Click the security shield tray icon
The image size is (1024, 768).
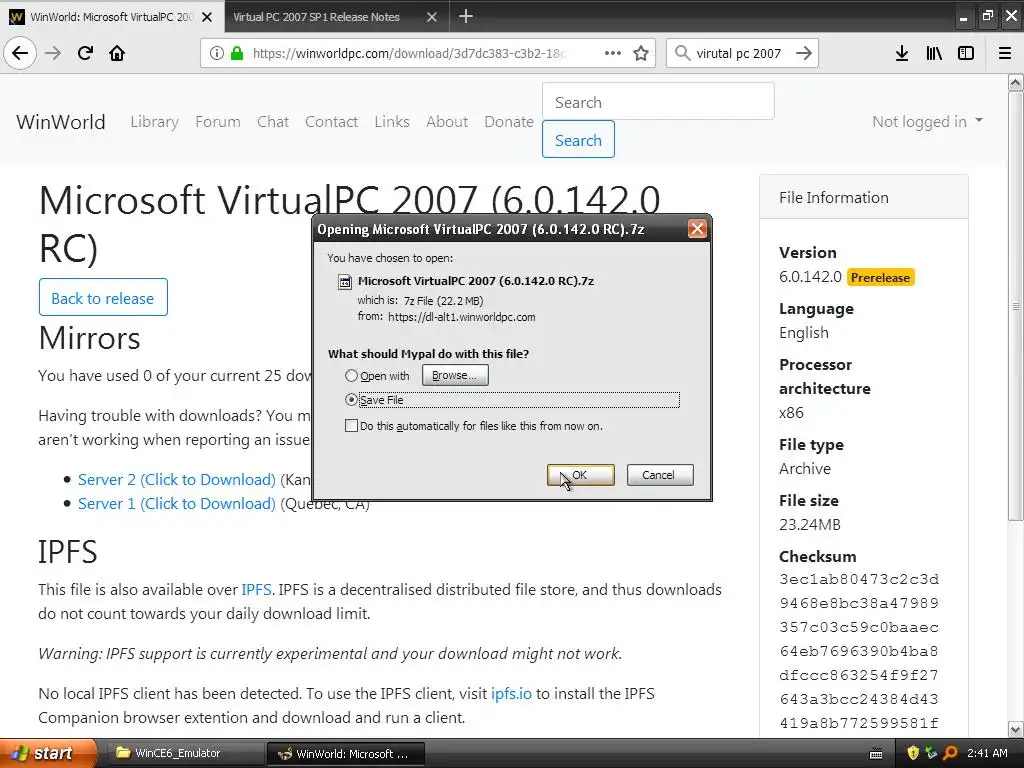[913, 753]
